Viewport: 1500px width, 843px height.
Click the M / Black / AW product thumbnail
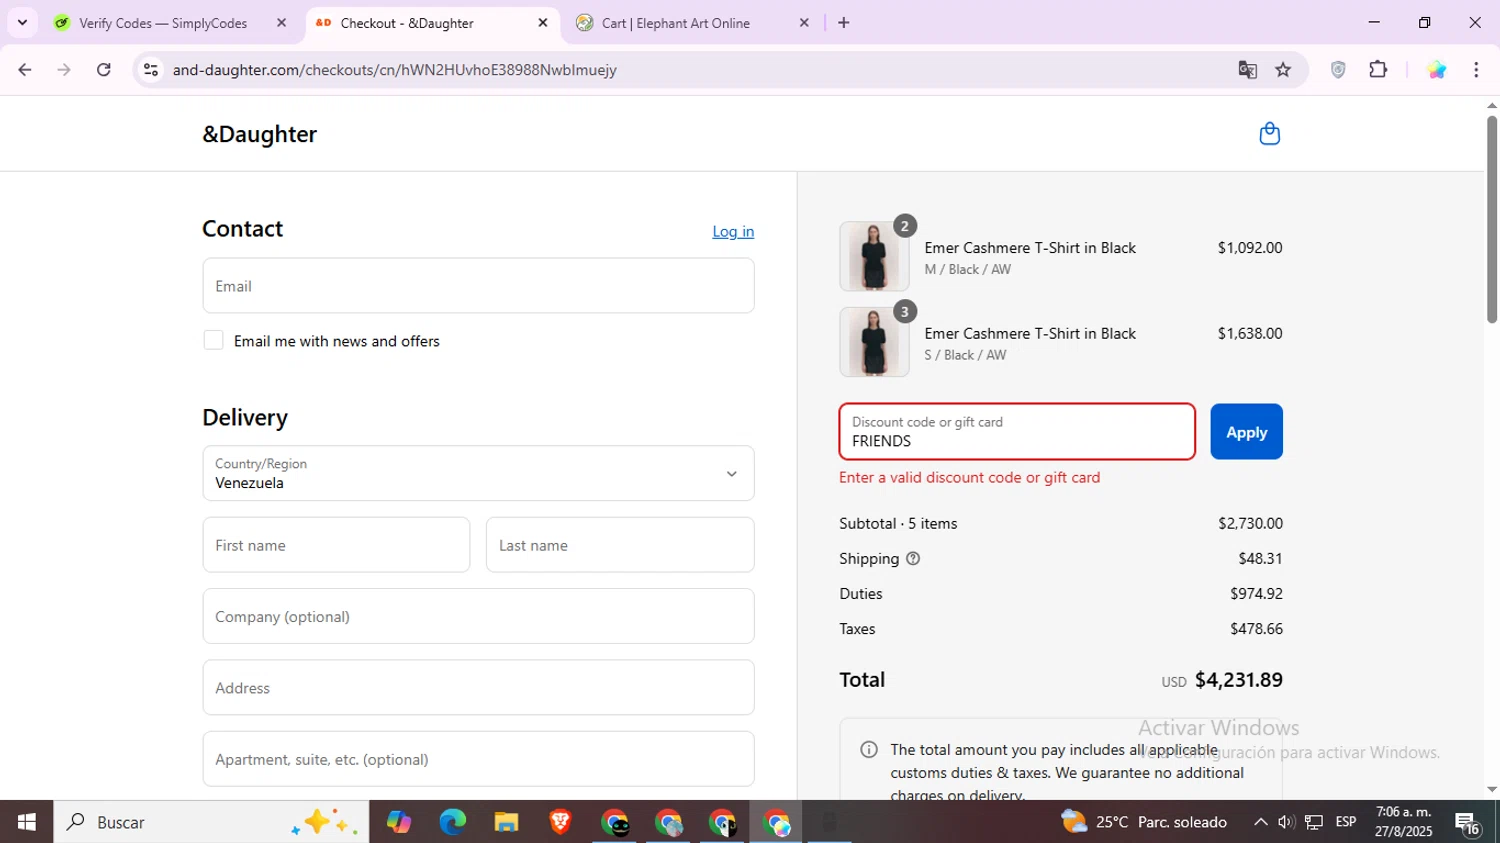[874, 257]
